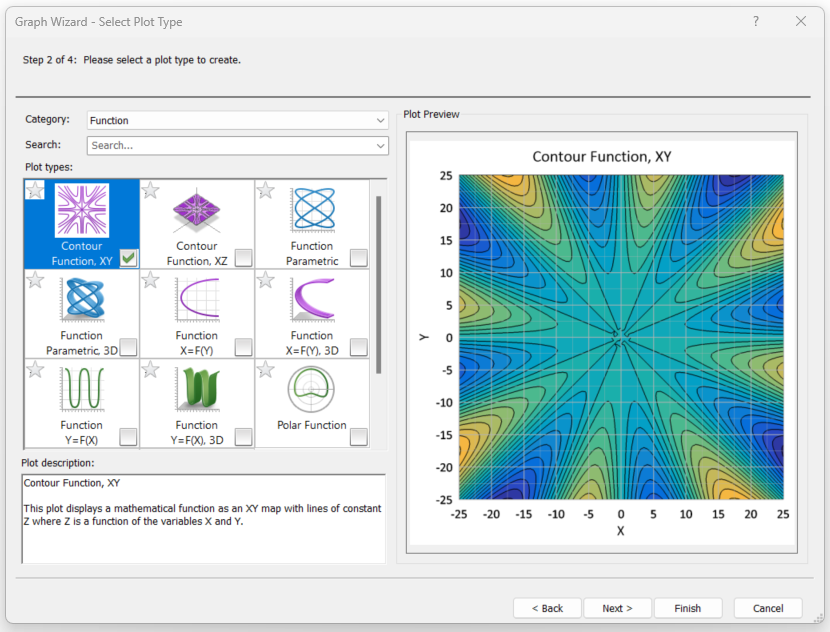Check the Contour Function, XZ checkbox
830x632 pixels.
click(x=243, y=258)
